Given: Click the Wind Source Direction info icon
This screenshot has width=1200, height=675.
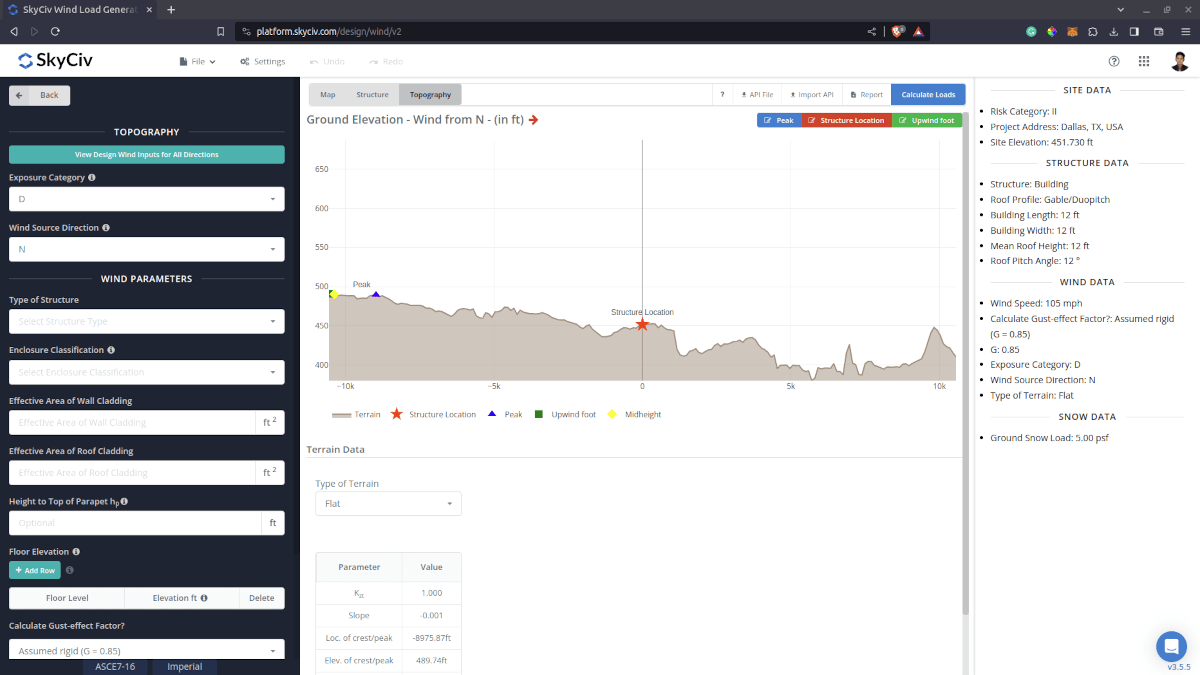Looking at the screenshot, I should tap(106, 227).
